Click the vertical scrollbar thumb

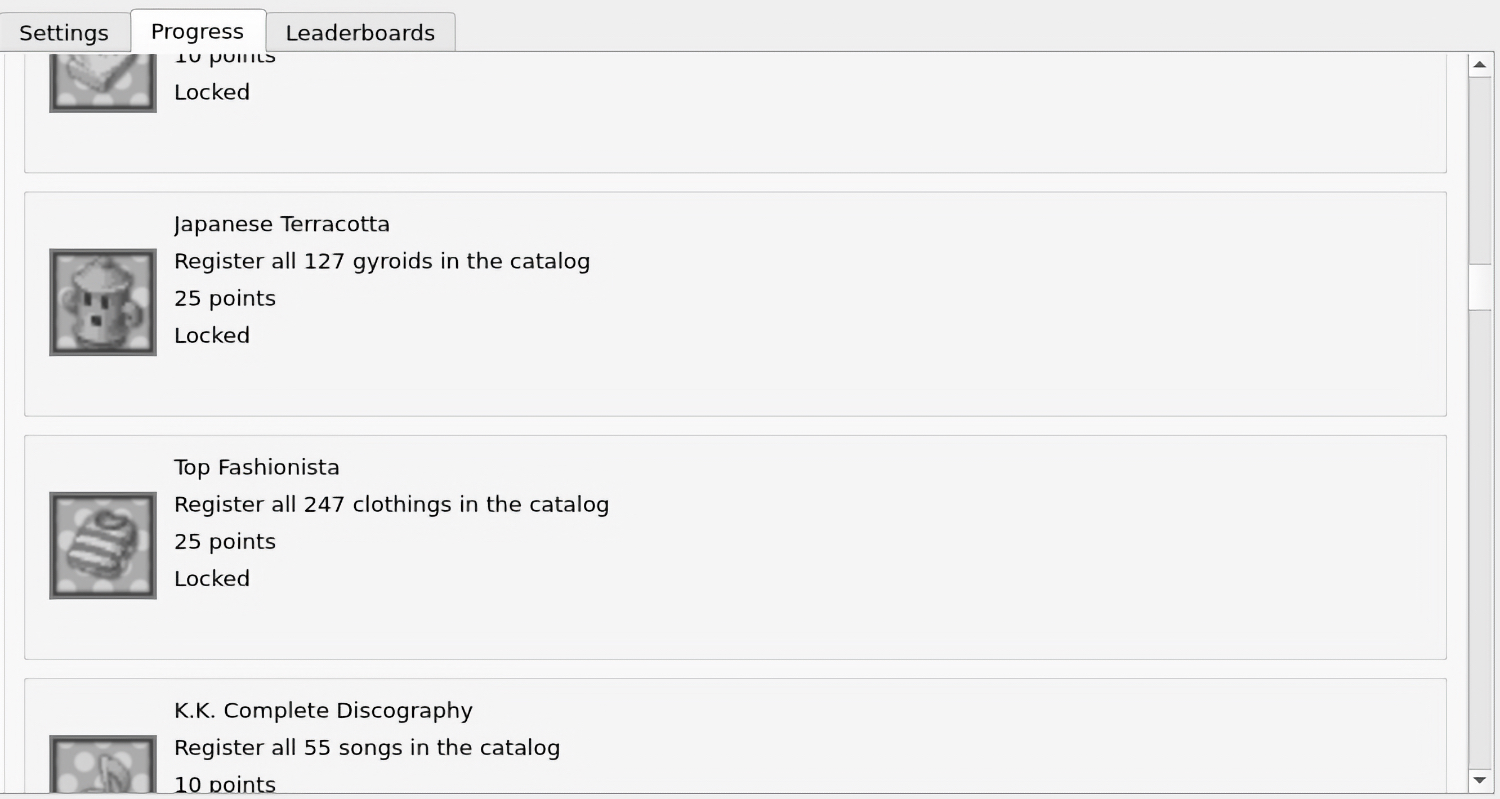(1480, 287)
